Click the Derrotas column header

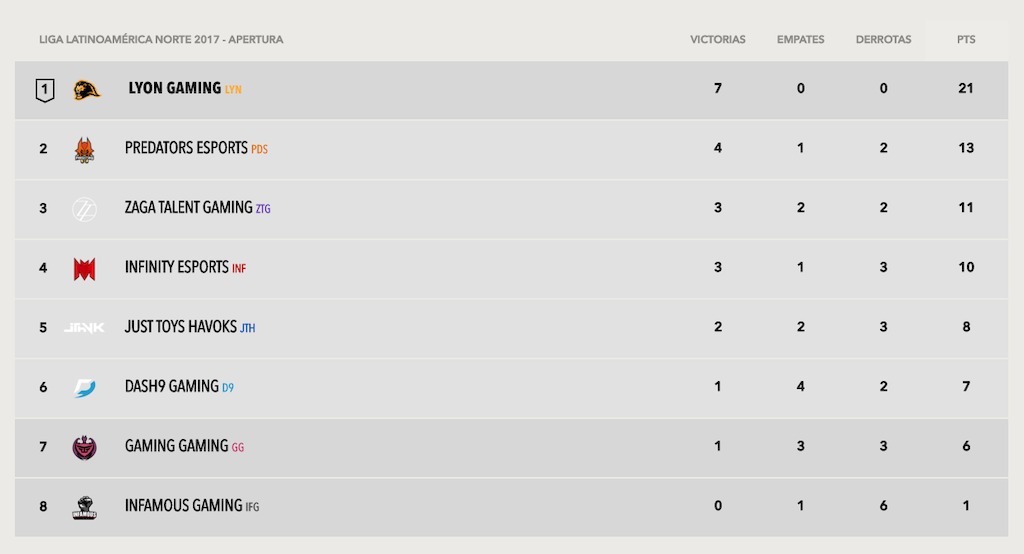[x=884, y=39]
